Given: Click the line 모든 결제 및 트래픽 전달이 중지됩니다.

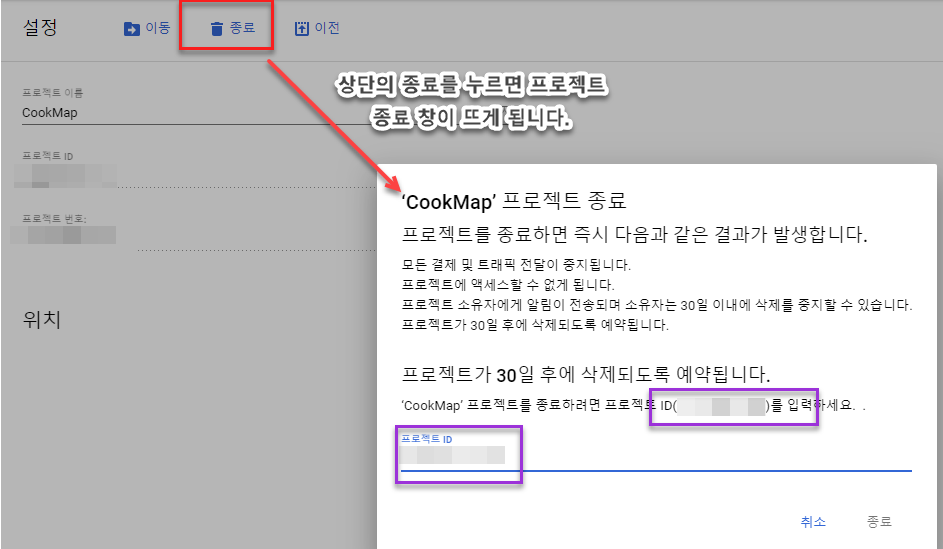Looking at the screenshot, I should pyautogui.click(x=516, y=265).
